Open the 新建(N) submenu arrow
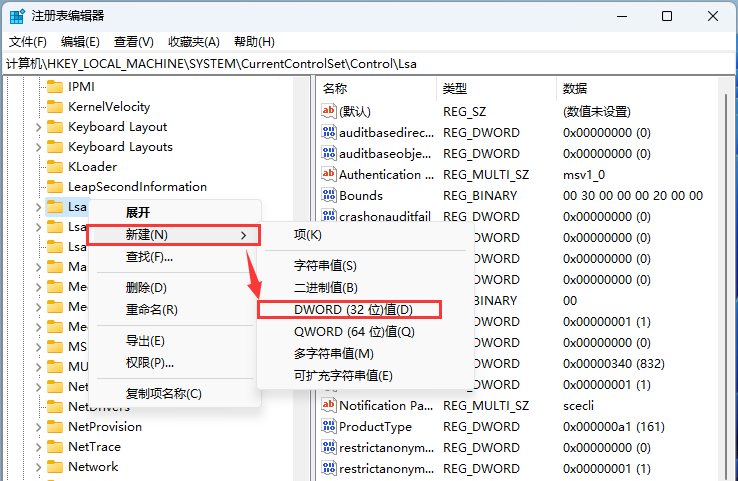This screenshot has height=481, width=738. [243, 235]
